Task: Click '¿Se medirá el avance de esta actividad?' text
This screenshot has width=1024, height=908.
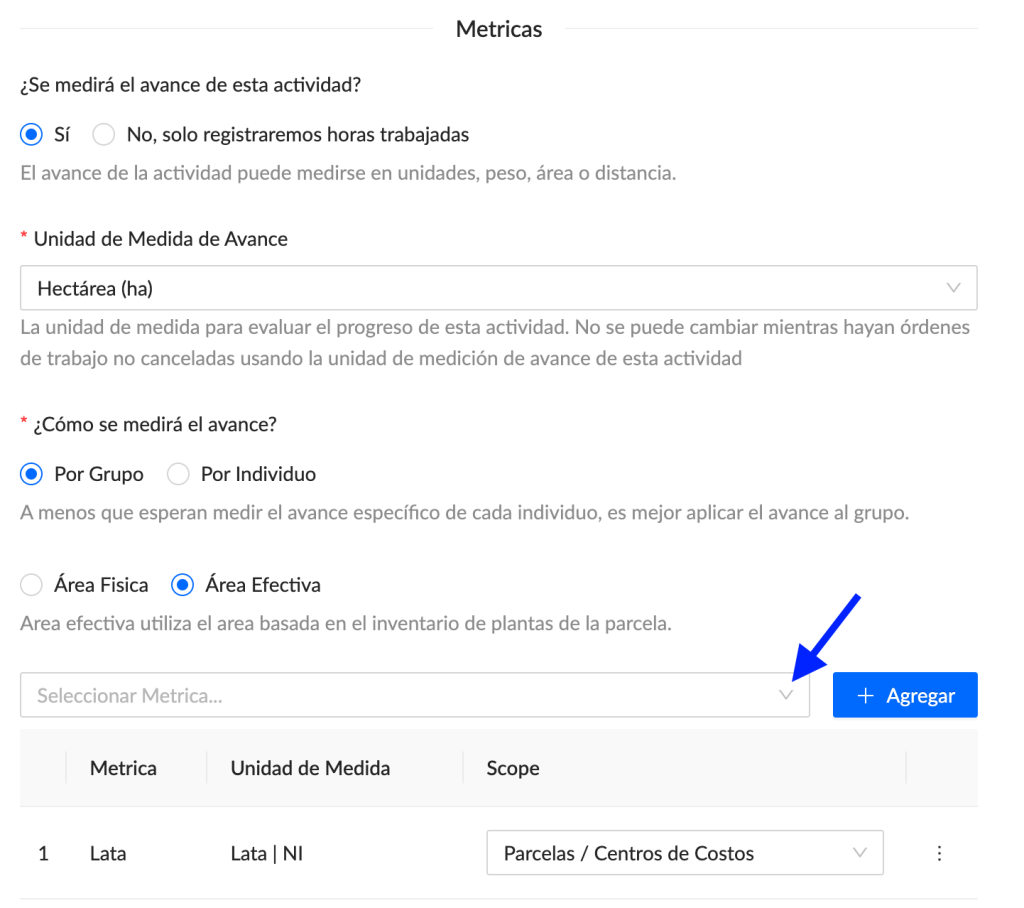Action: (x=191, y=85)
